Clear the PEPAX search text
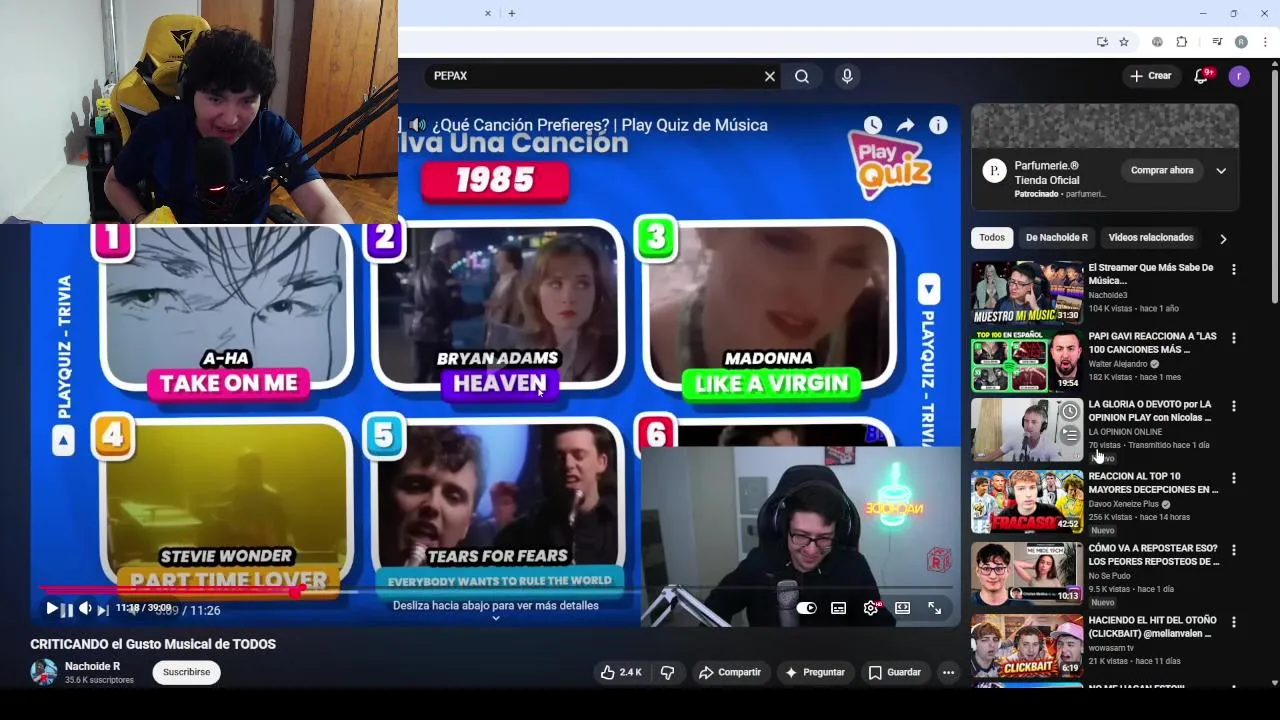Image resolution: width=1280 pixels, height=720 pixels. coord(770,76)
